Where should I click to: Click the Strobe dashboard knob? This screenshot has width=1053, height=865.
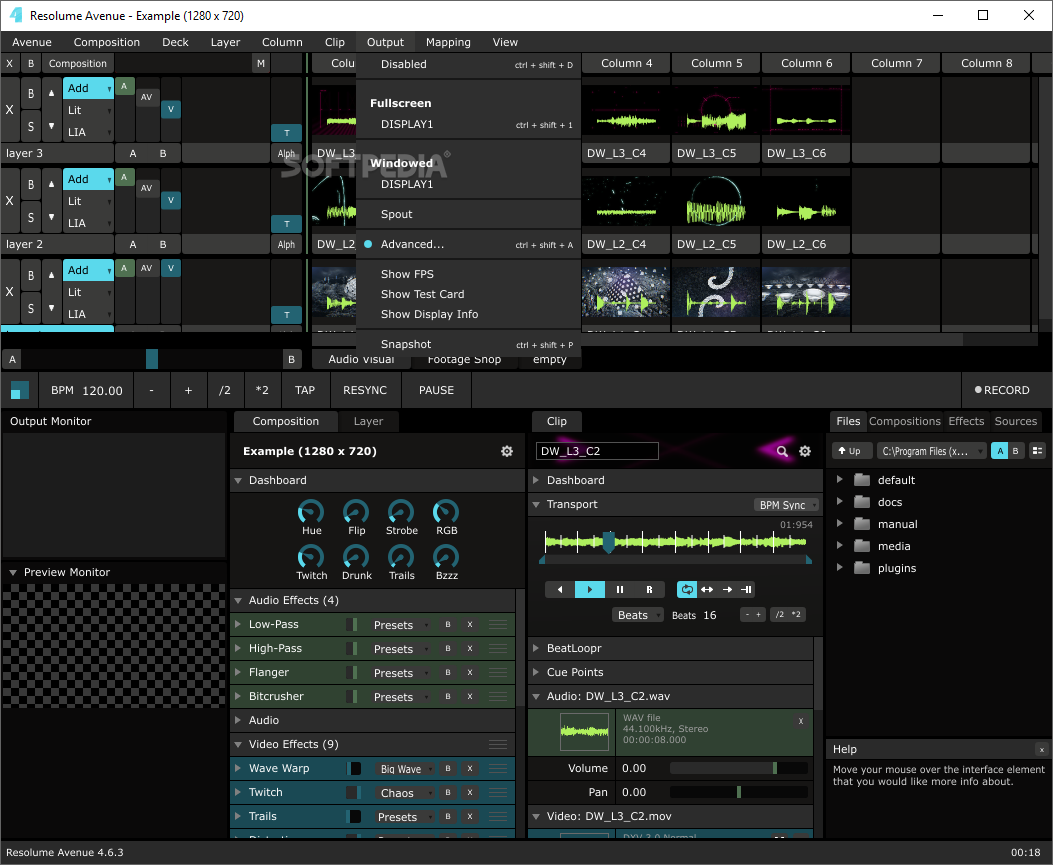[x=401, y=512]
